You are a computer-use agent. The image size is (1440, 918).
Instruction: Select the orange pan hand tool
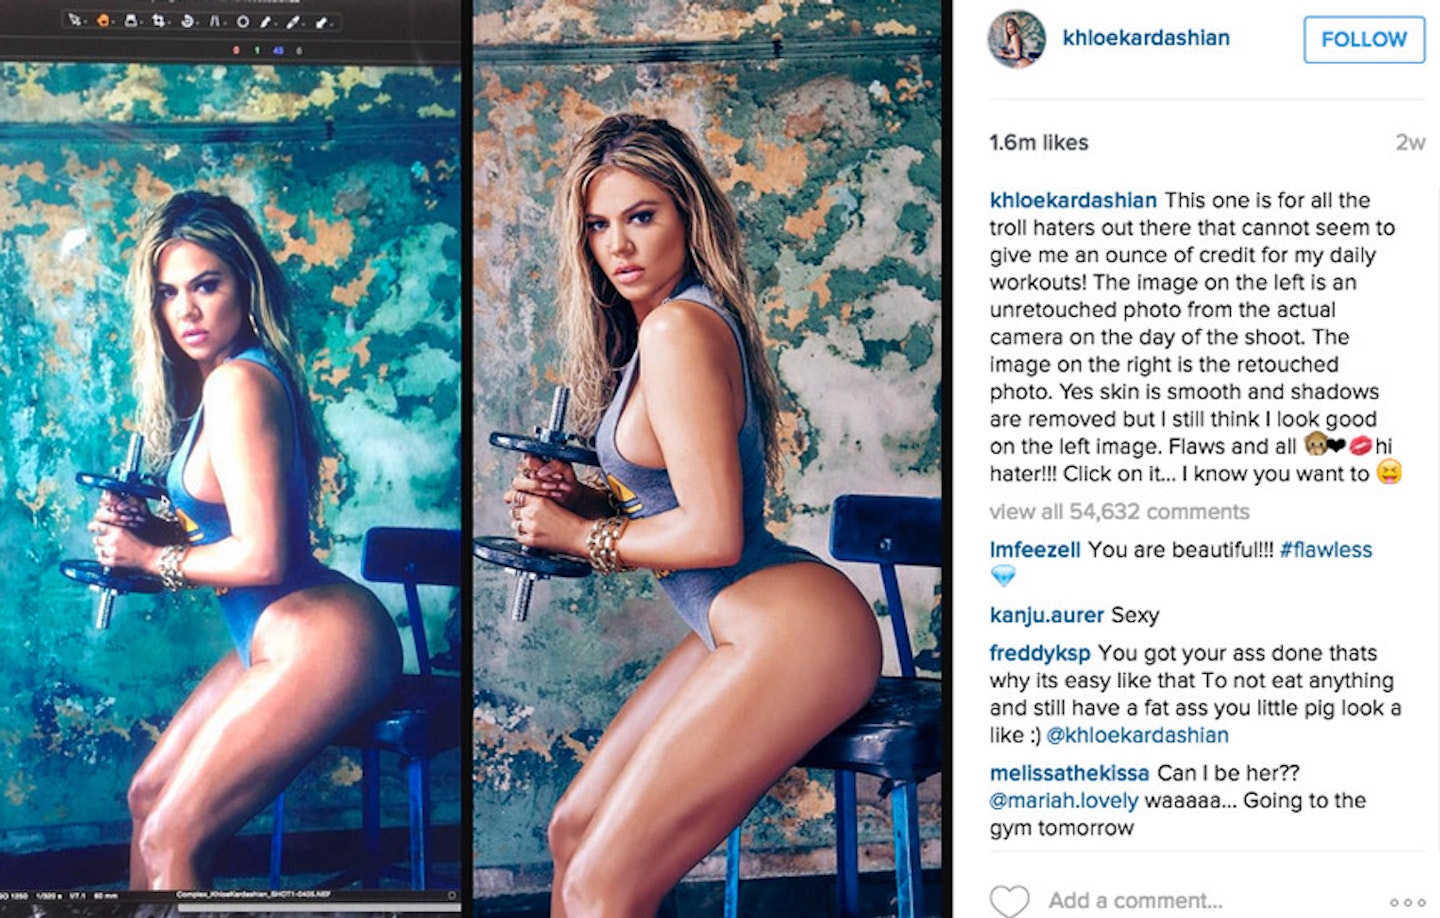[x=103, y=21]
